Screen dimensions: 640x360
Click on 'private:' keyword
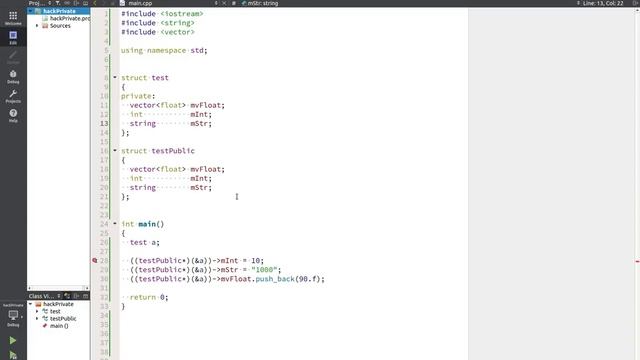pos(138,96)
